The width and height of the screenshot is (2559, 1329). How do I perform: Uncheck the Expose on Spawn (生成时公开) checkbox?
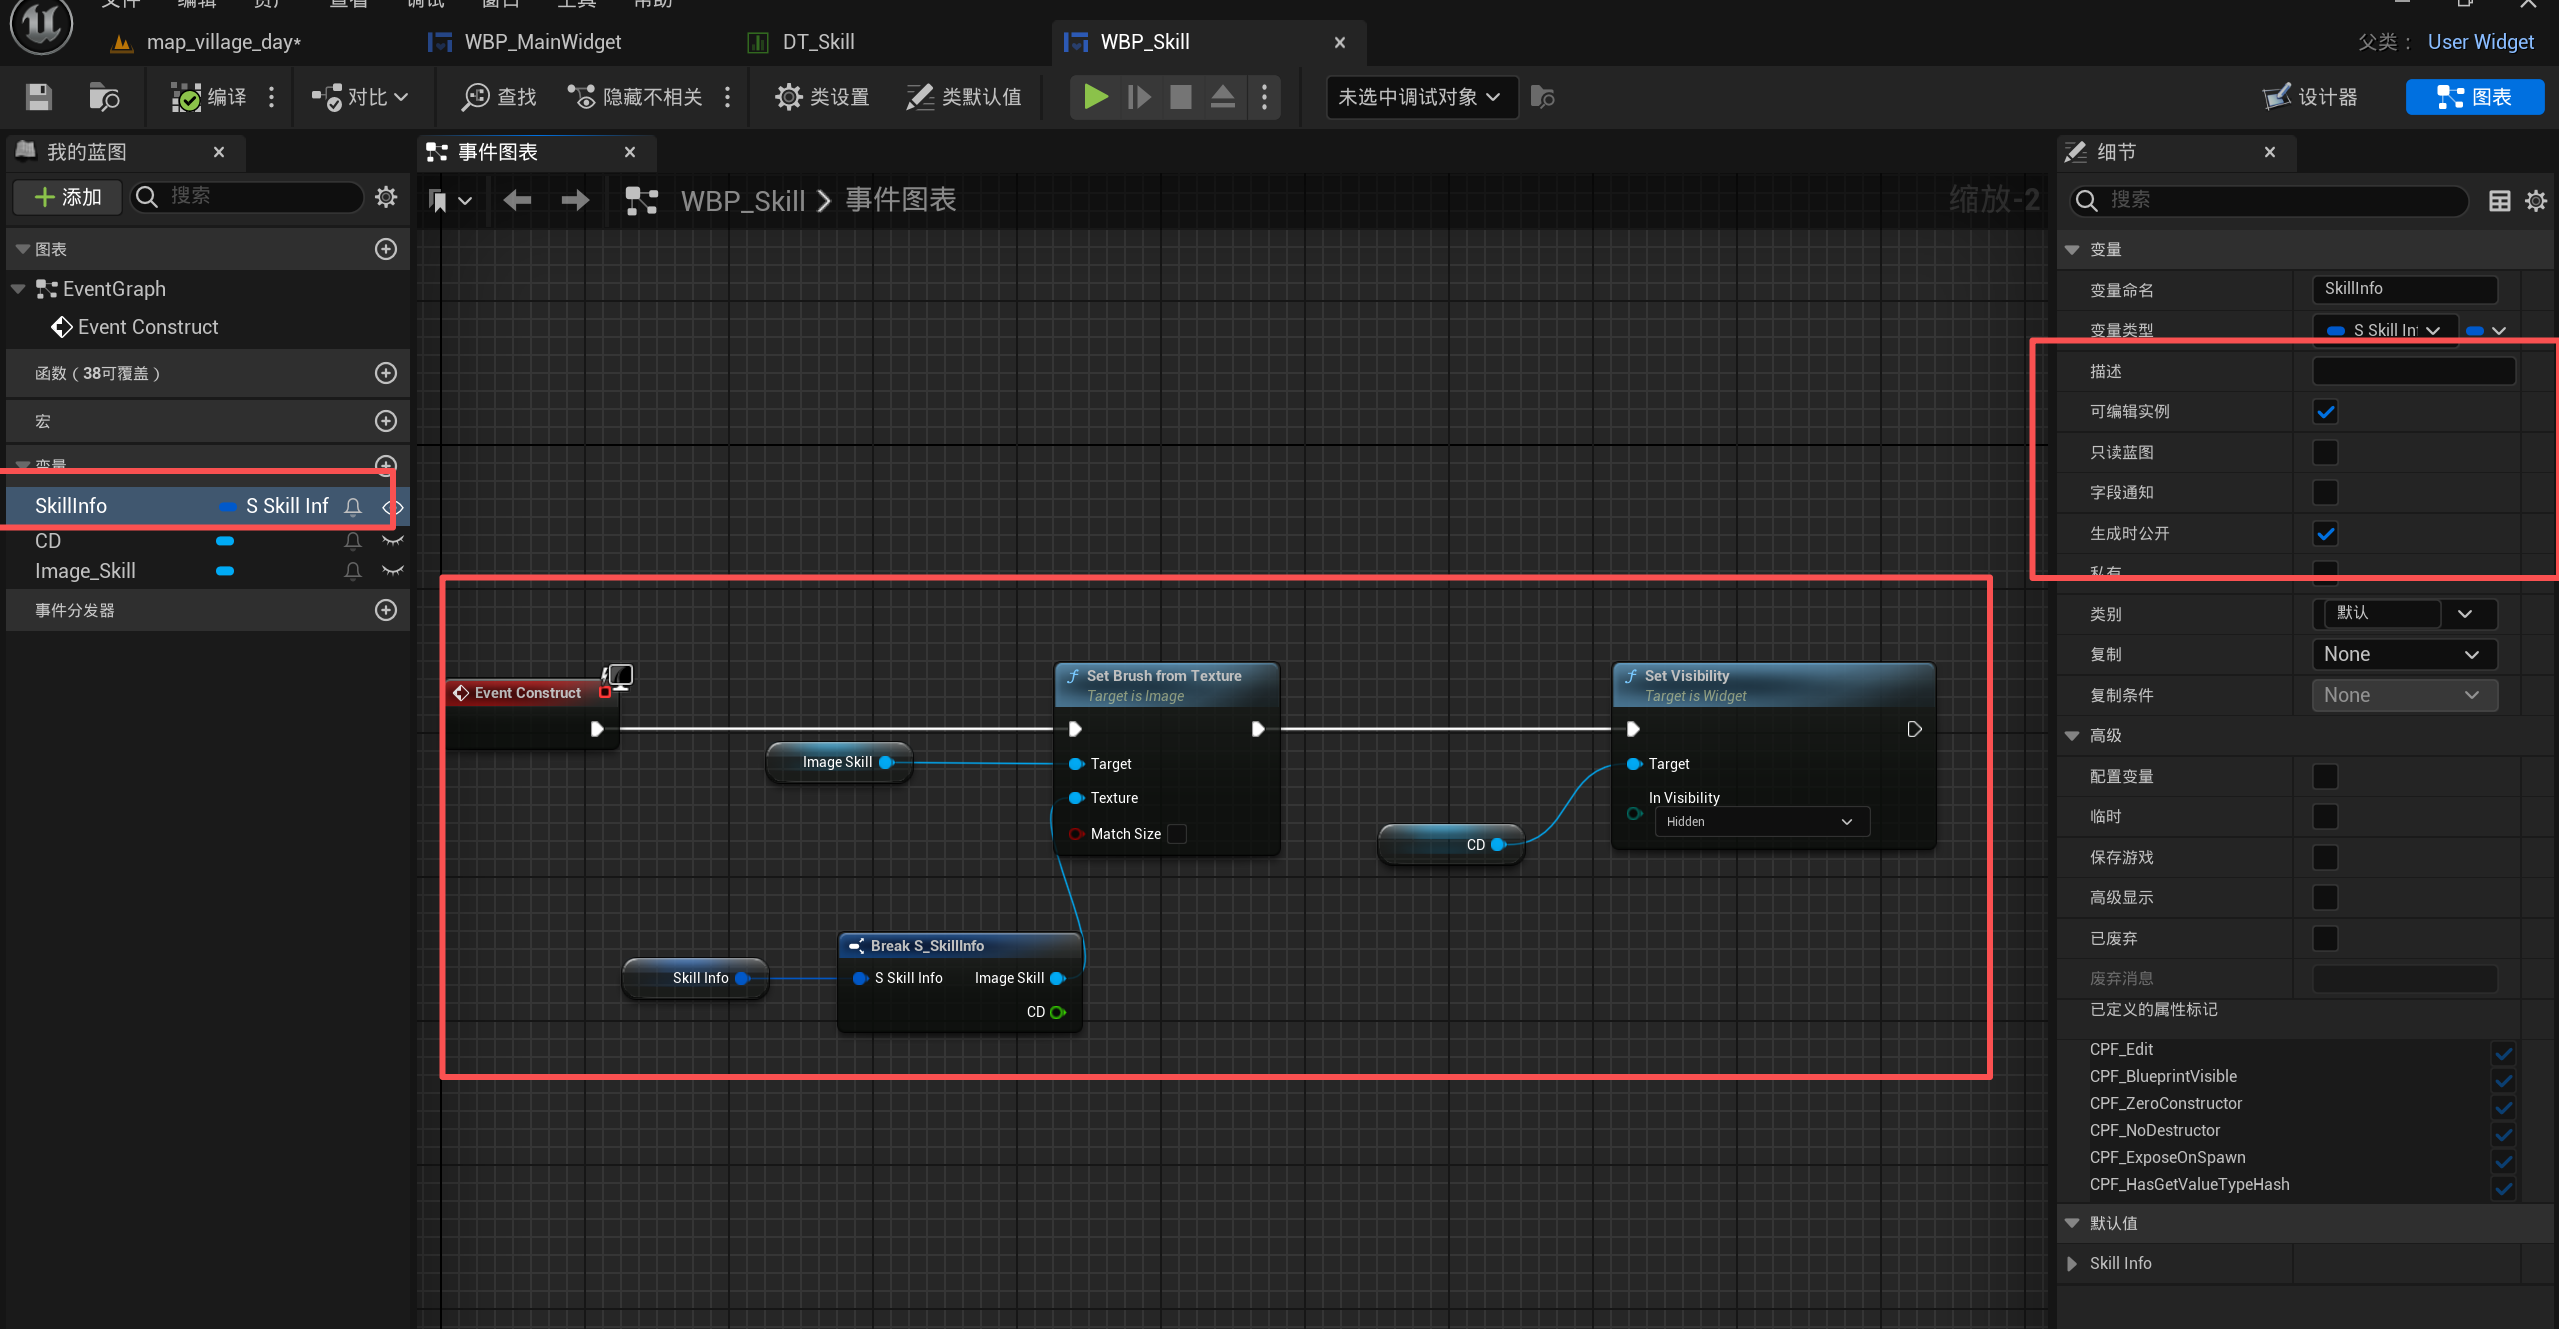coord(2325,534)
